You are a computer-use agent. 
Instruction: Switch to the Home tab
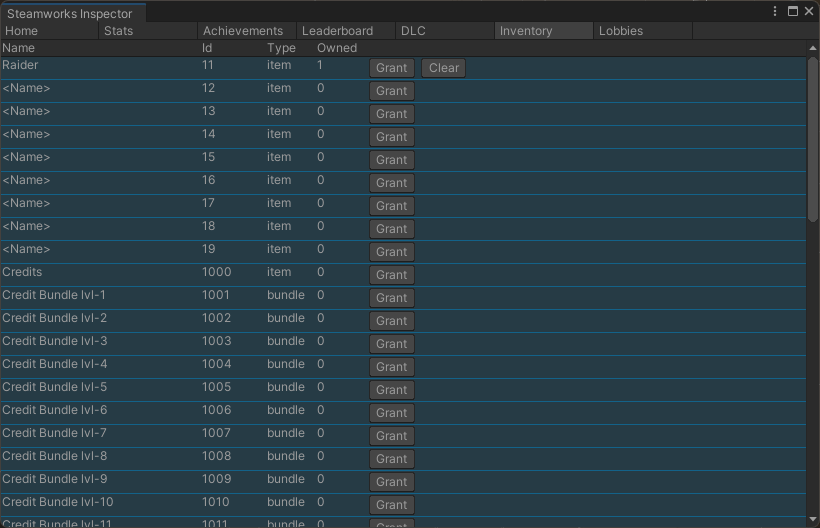(x=49, y=31)
